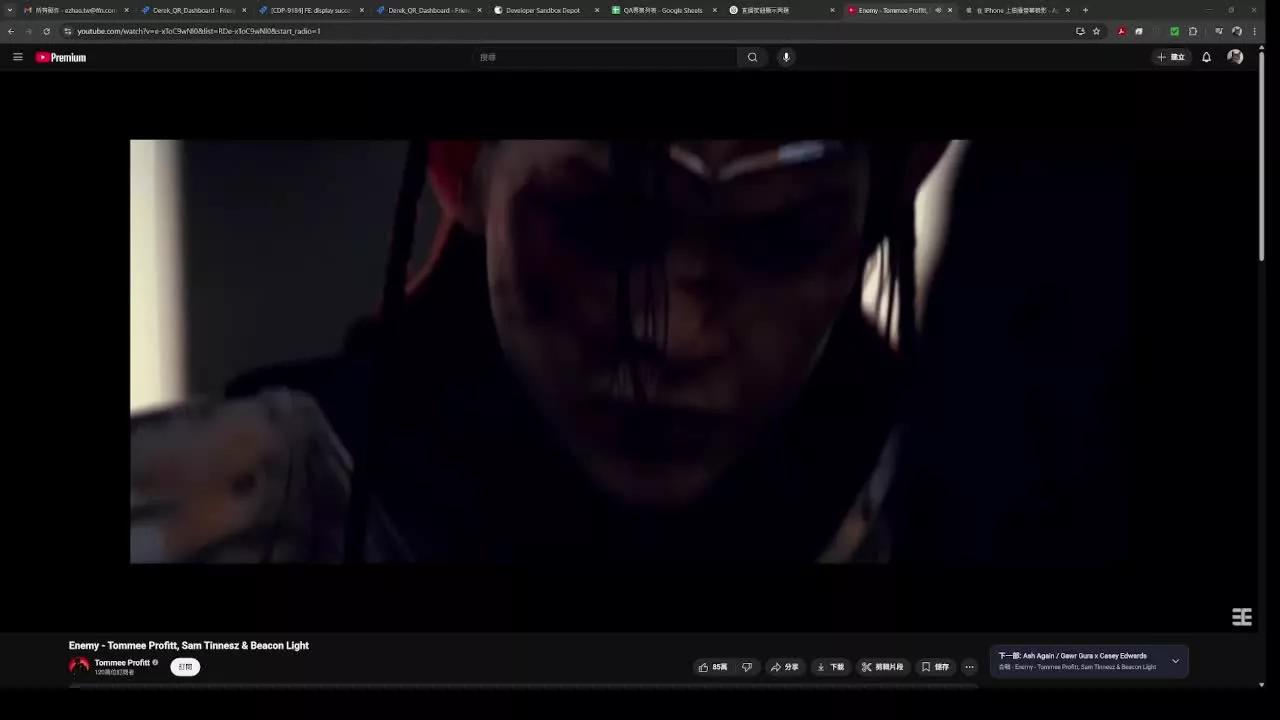This screenshot has height=720, width=1280.
Task: Open the Chrome three-dot menu
Action: [x=1254, y=31]
